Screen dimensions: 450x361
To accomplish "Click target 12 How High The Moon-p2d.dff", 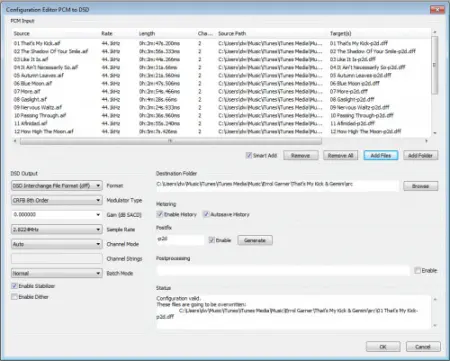I will coord(365,131).
